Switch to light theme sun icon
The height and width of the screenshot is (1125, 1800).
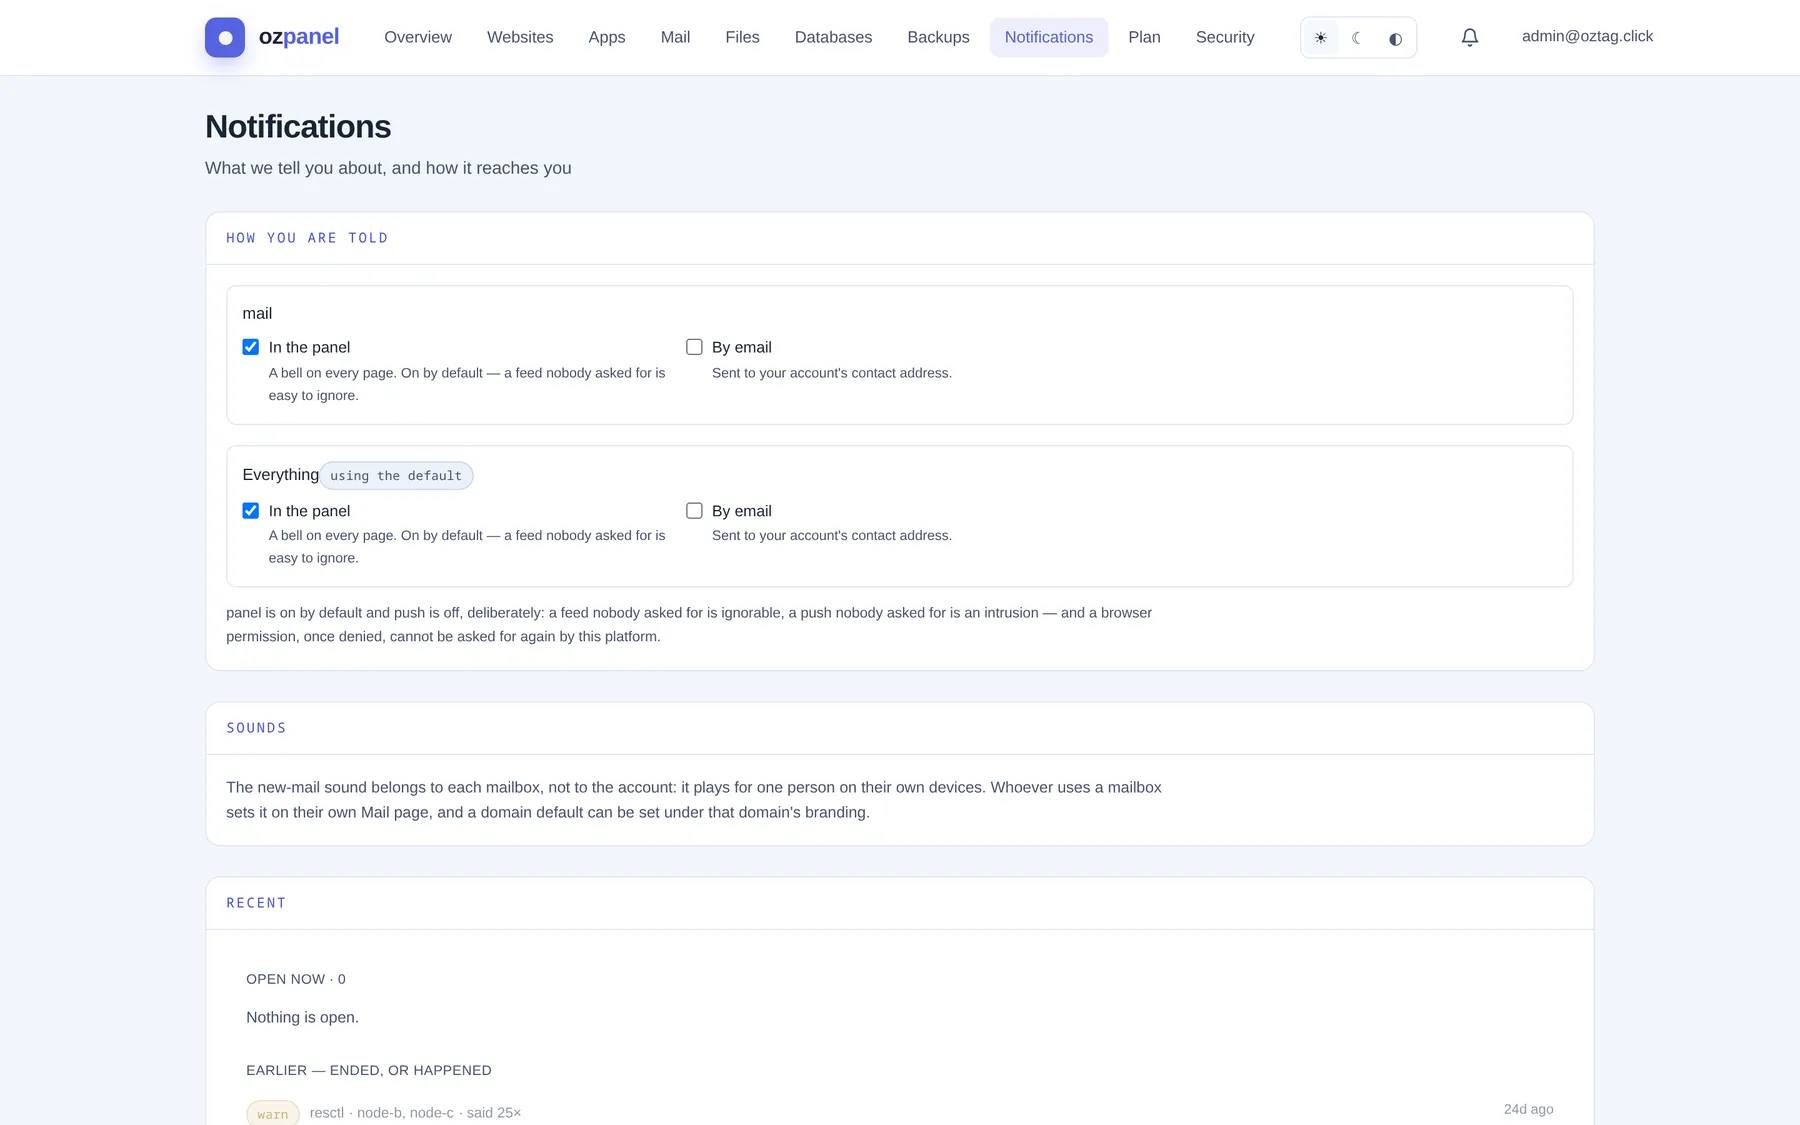click(x=1321, y=38)
